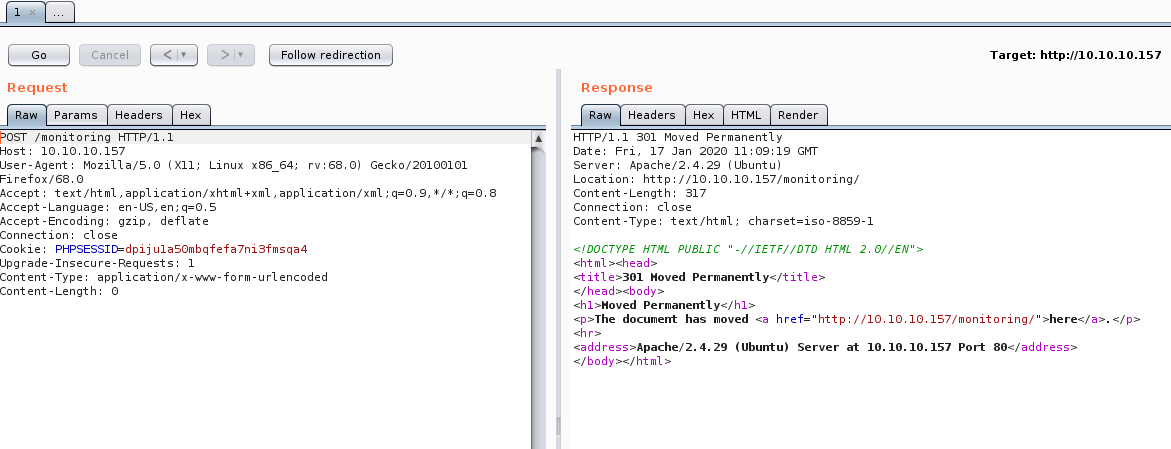Click the Accept-Language header line
1171x449 pixels.
[108, 207]
